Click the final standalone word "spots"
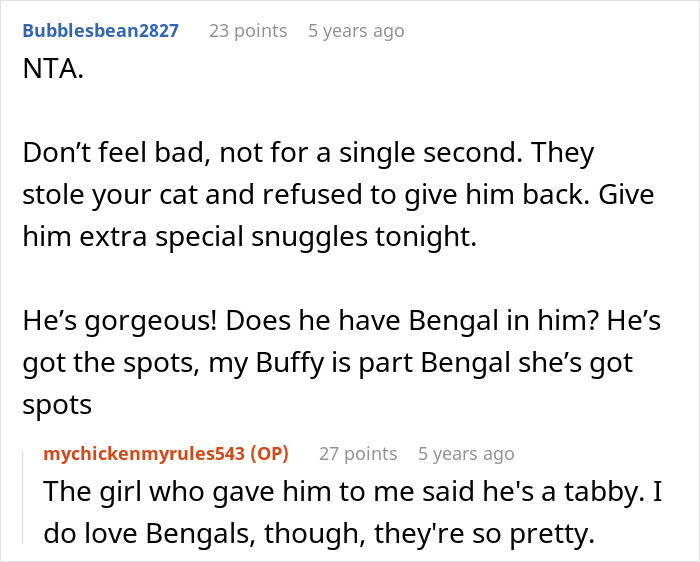Screen dimensions: 700x562 tap(56, 403)
